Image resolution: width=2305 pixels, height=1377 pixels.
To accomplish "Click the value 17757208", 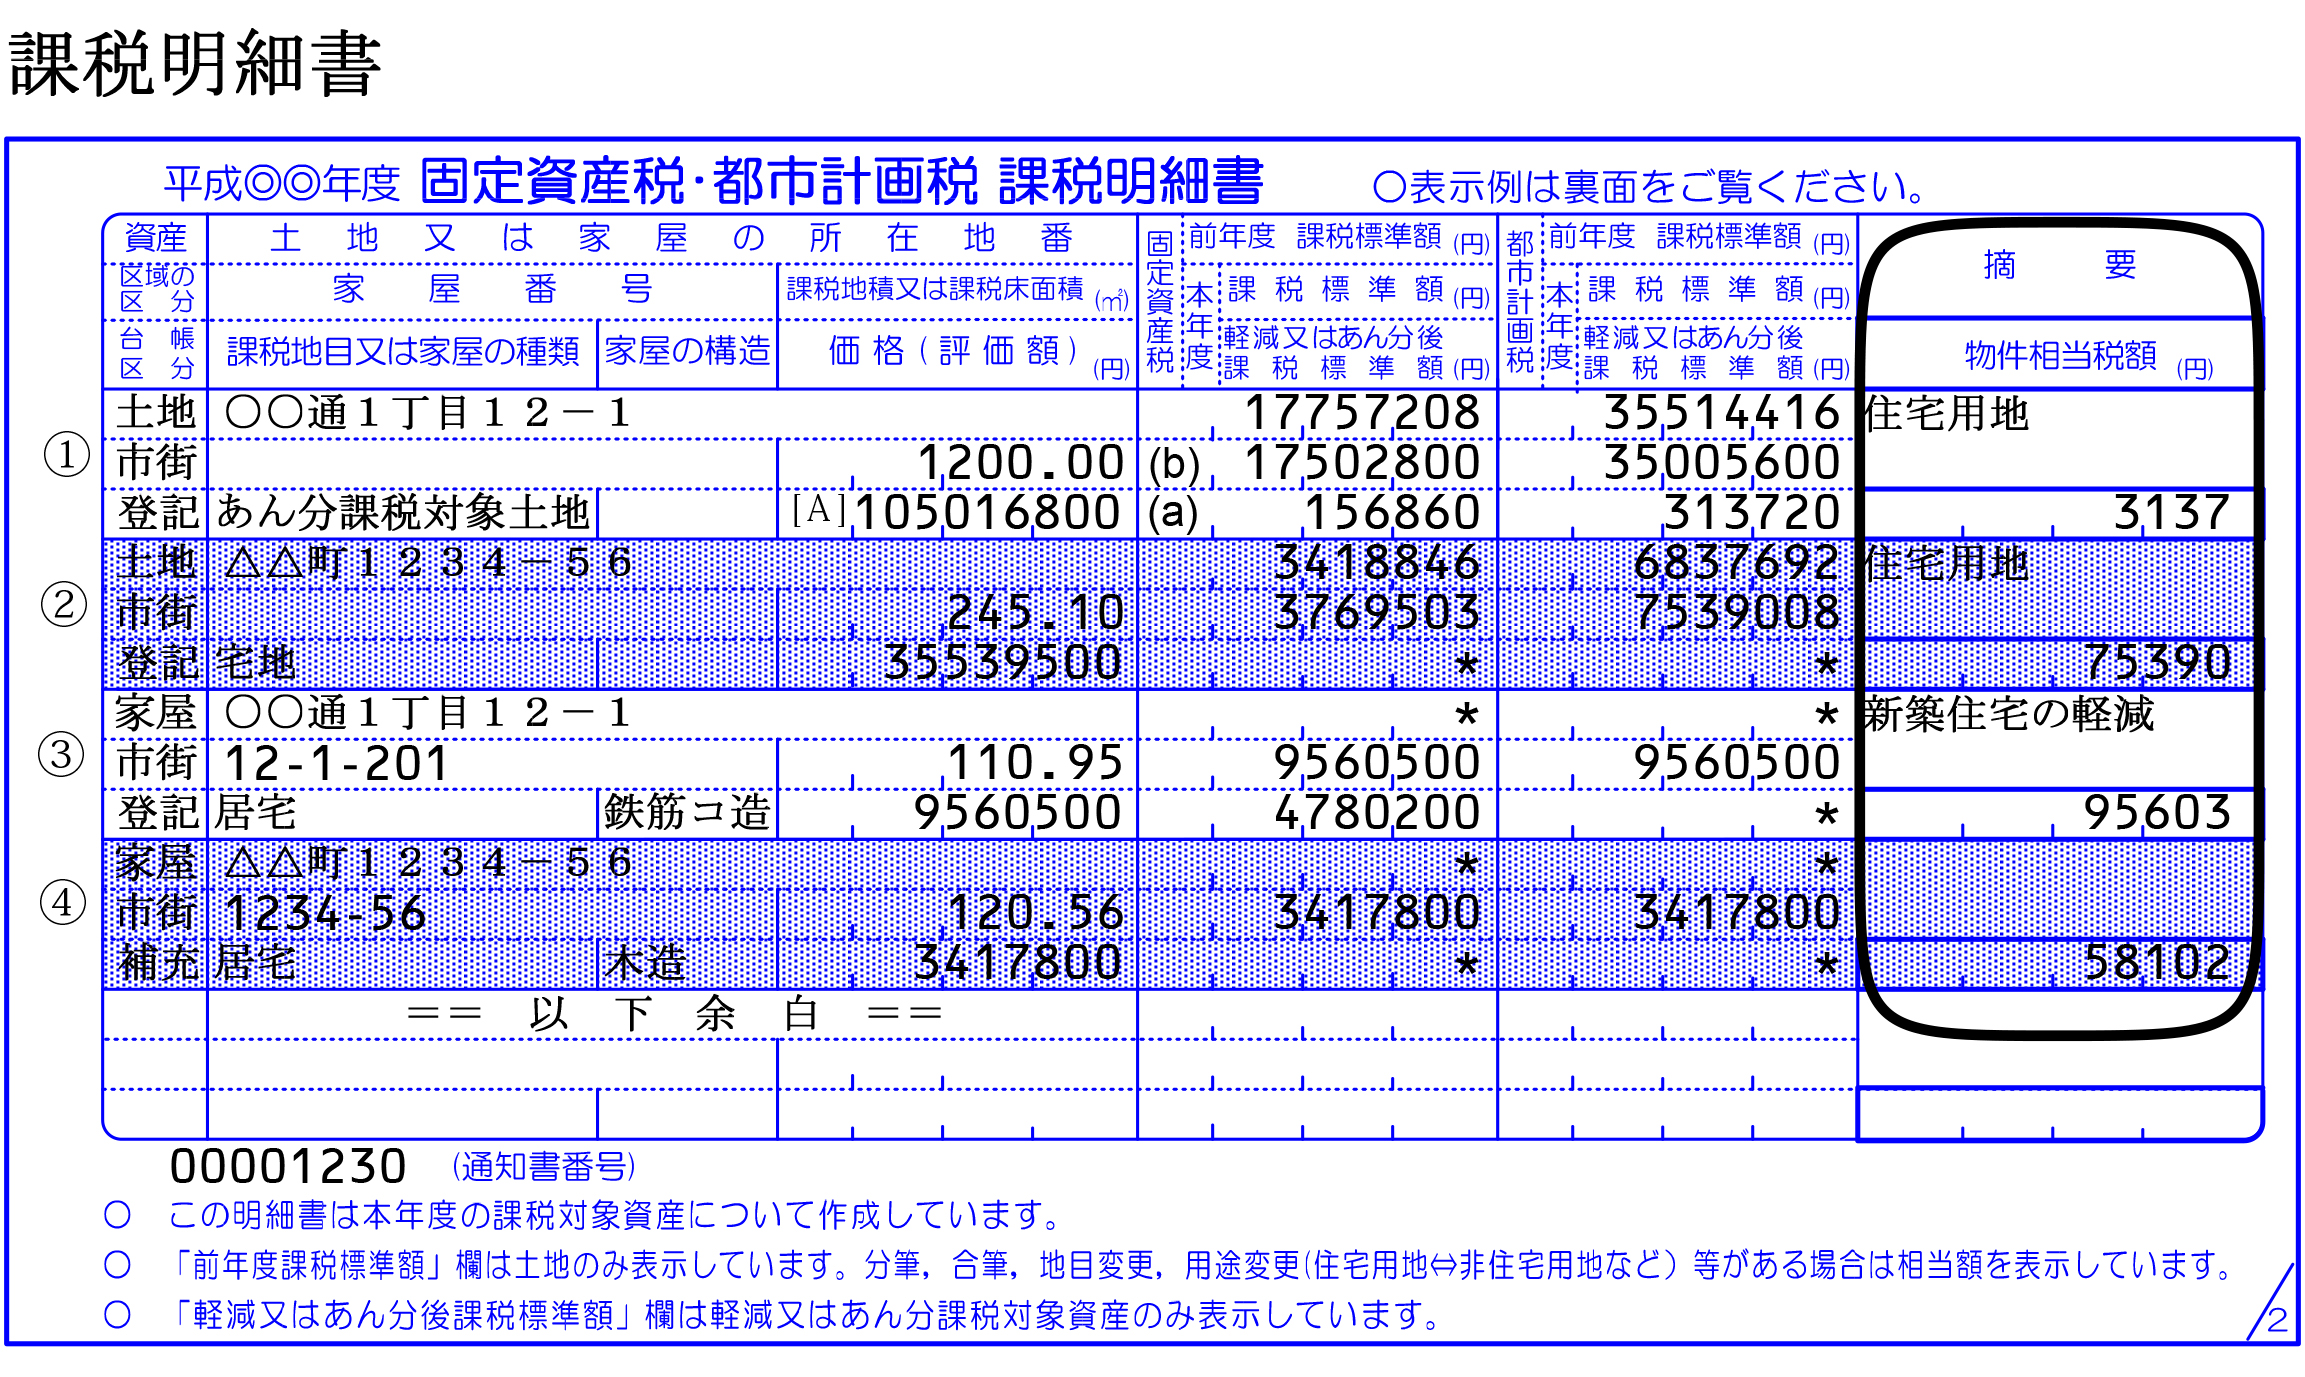I will tap(1362, 413).
